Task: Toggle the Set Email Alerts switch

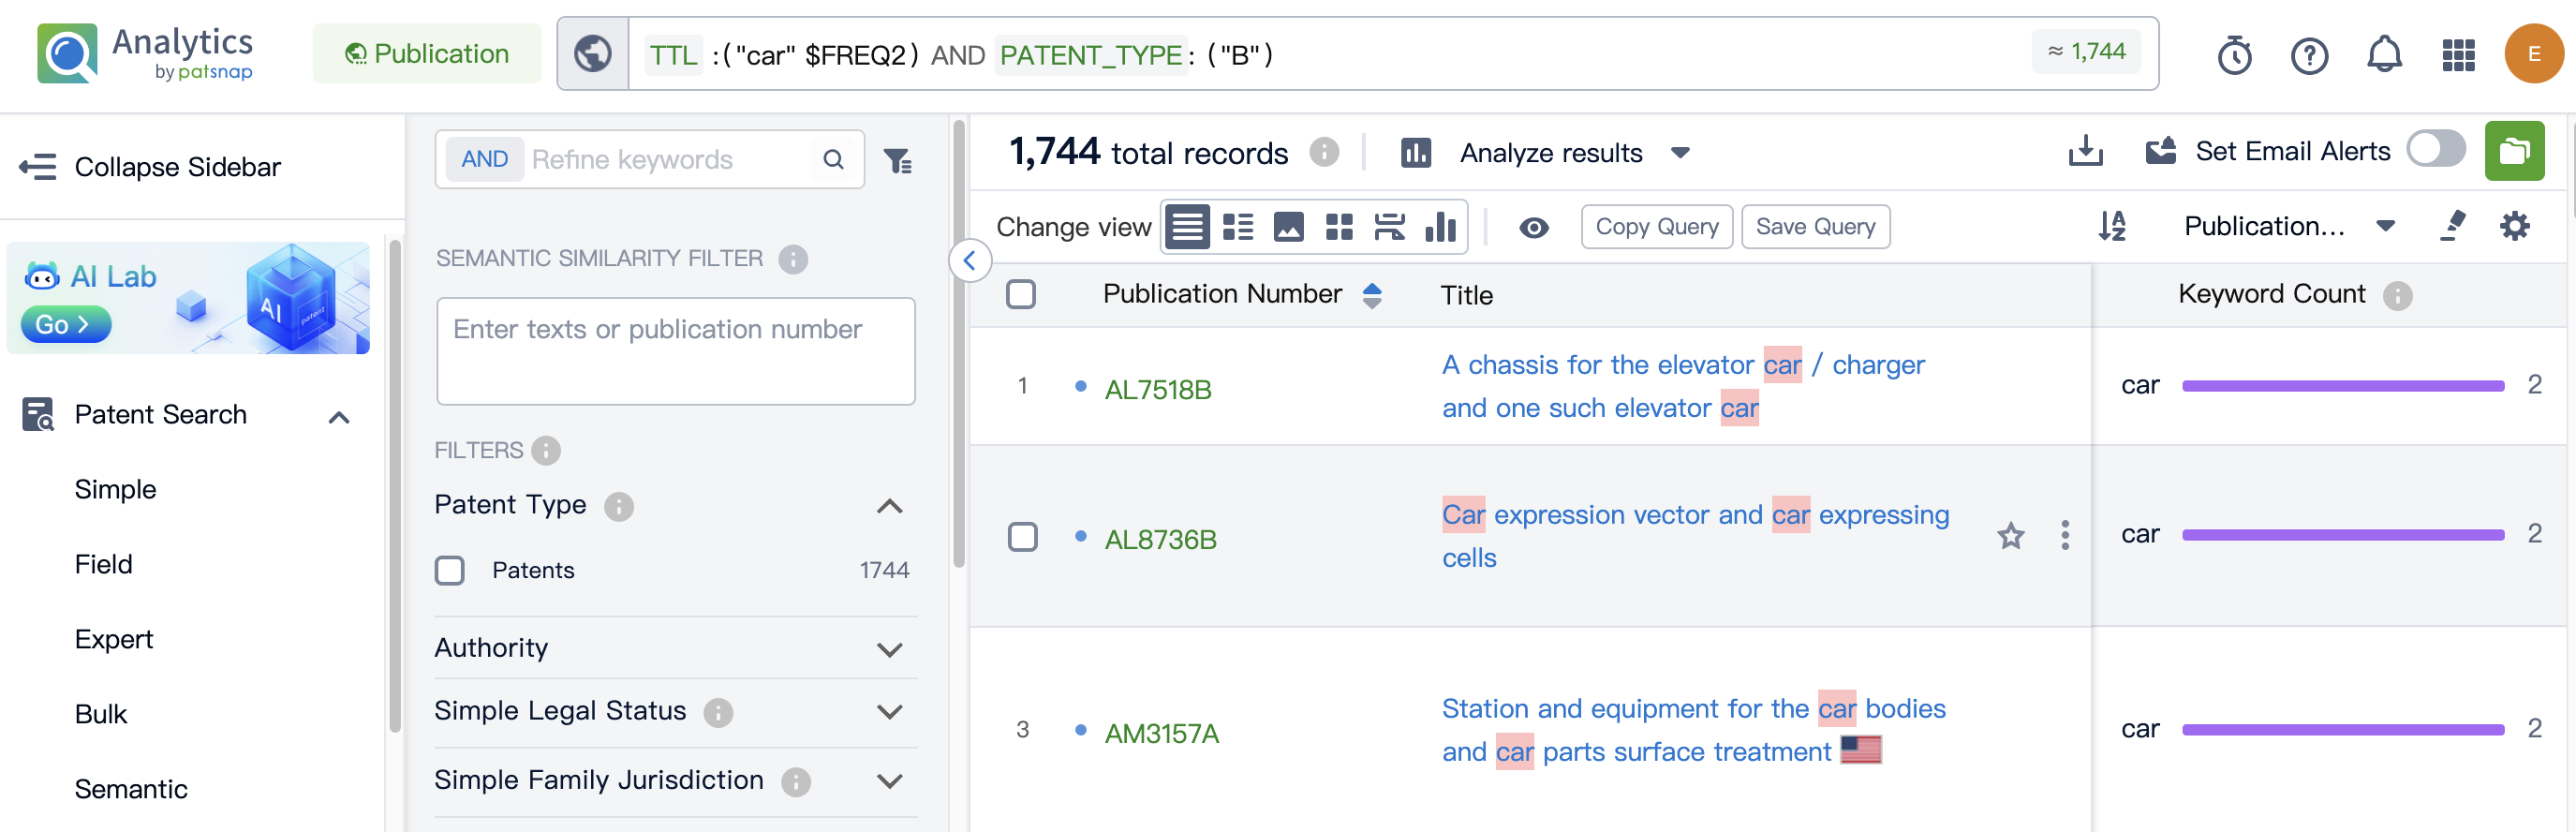Action: click(2435, 150)
